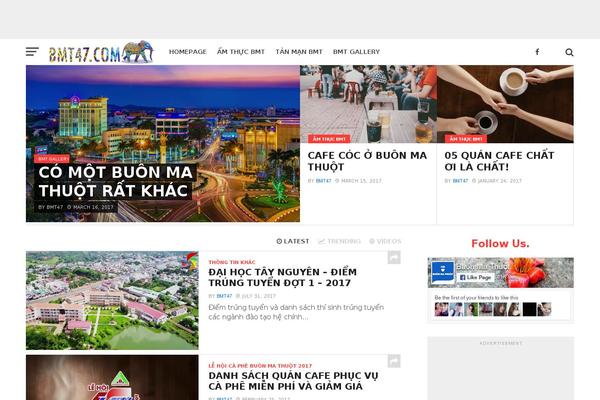600x400 pixels.
Task: Switch to the Trending tab
Action: click(339, 241)
